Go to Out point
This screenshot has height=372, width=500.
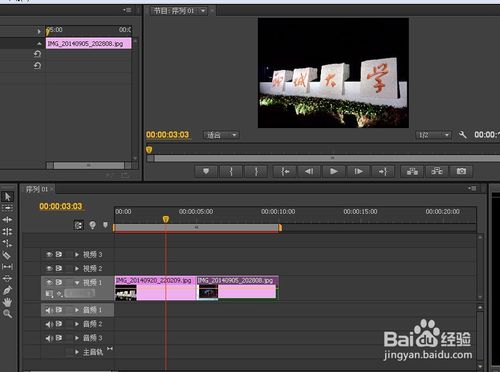tap(383, 171)
